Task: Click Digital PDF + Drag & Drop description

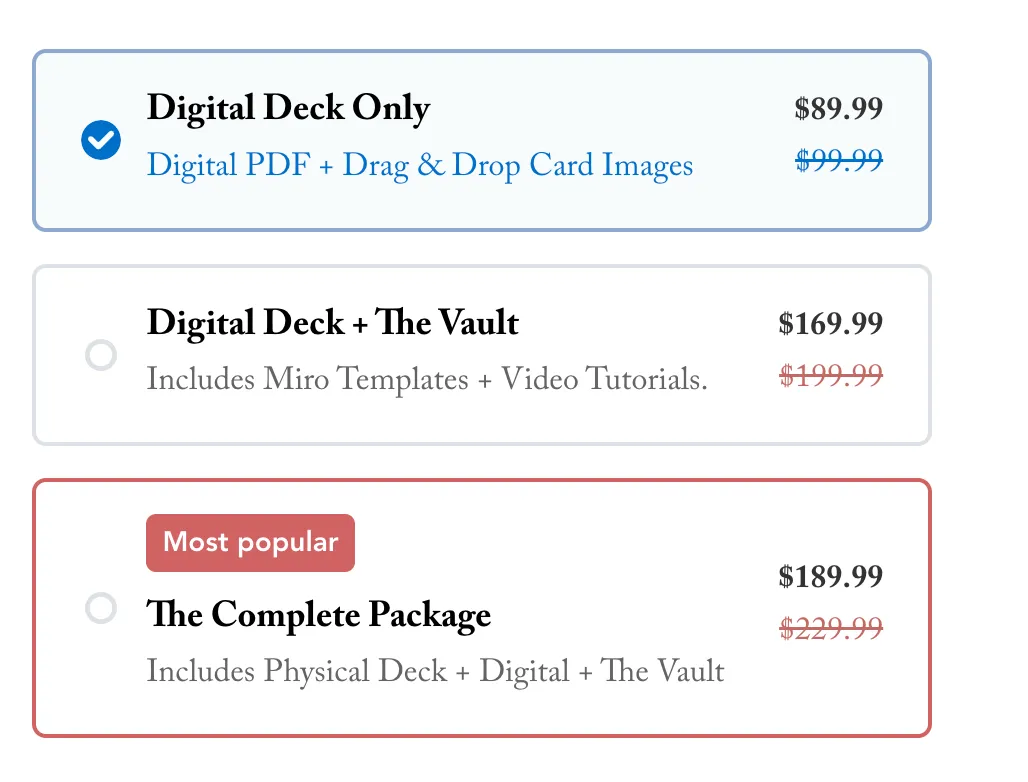Action: (420, 165)
